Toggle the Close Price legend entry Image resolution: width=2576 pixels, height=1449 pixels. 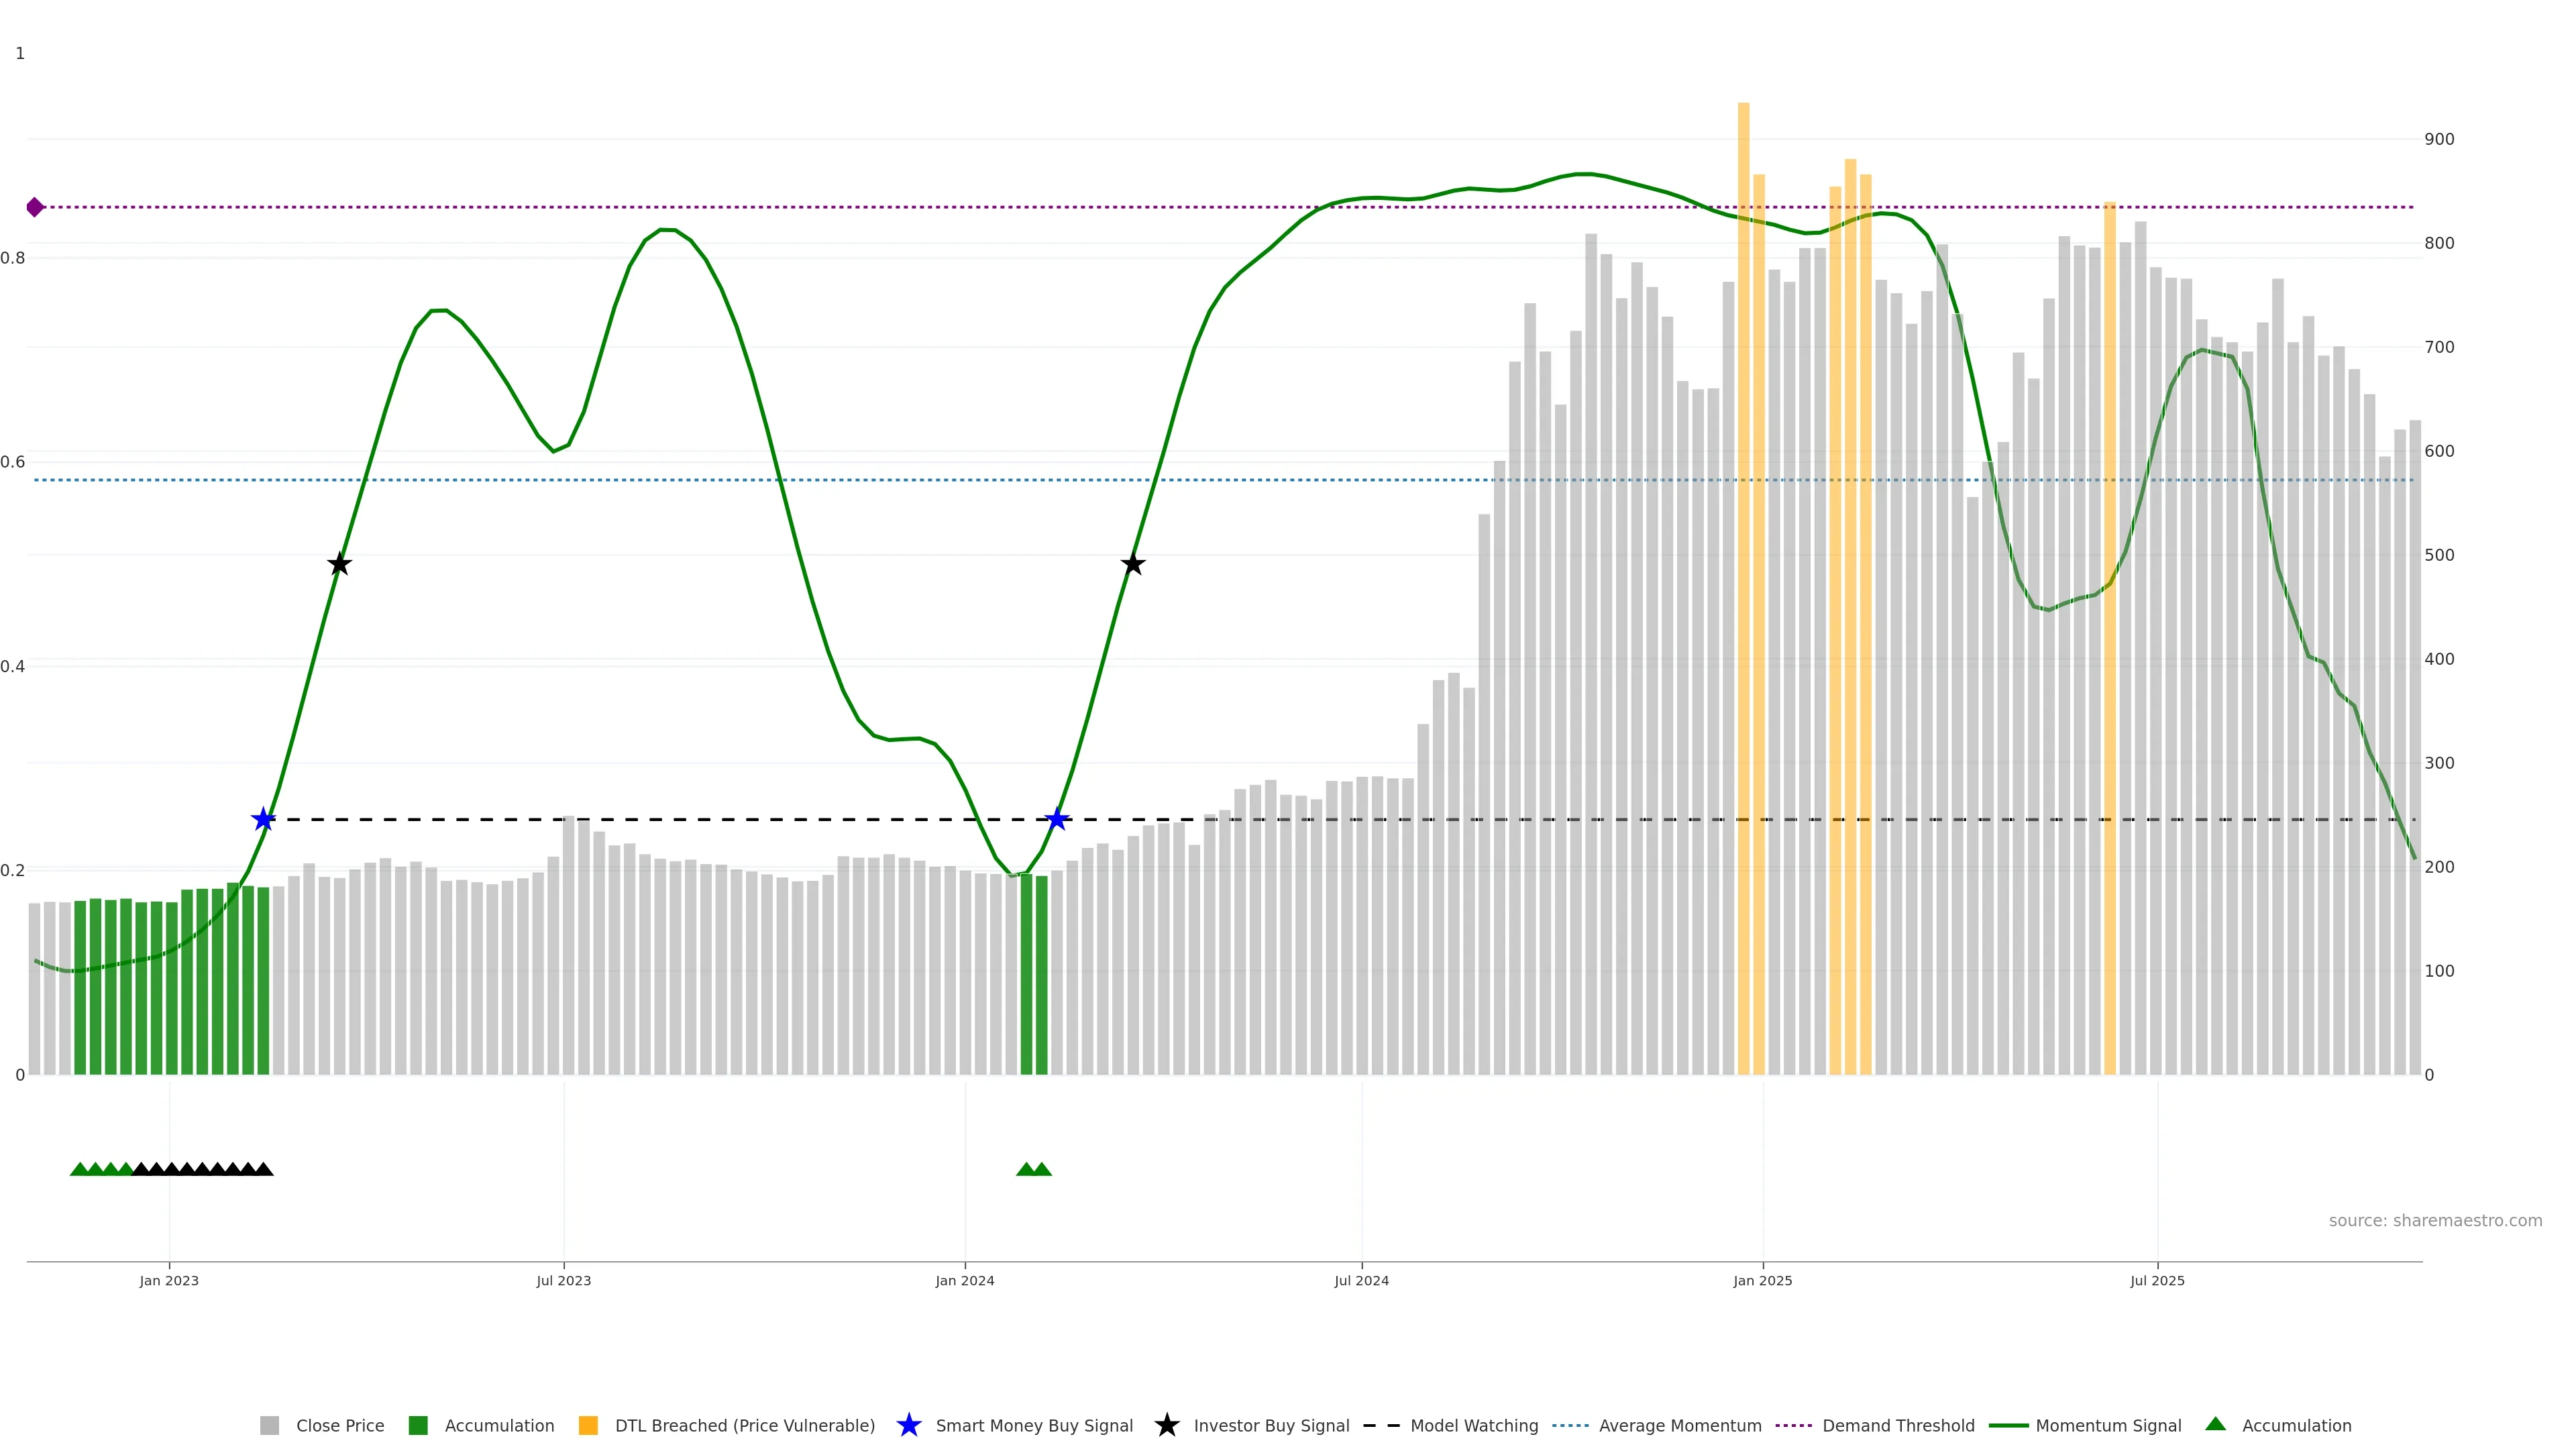339,1426
